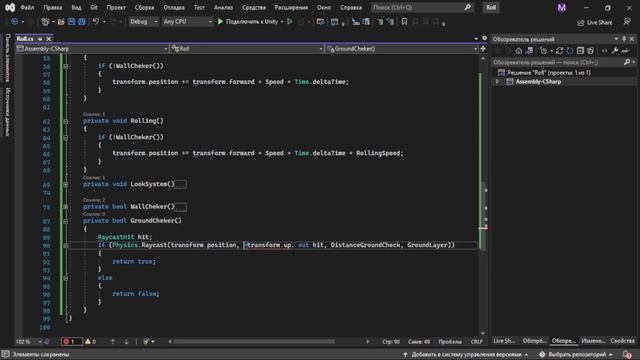Switch to the Live Sh... panel tab
The height and width of the screenshot is (360, 640).
point(504,341)
